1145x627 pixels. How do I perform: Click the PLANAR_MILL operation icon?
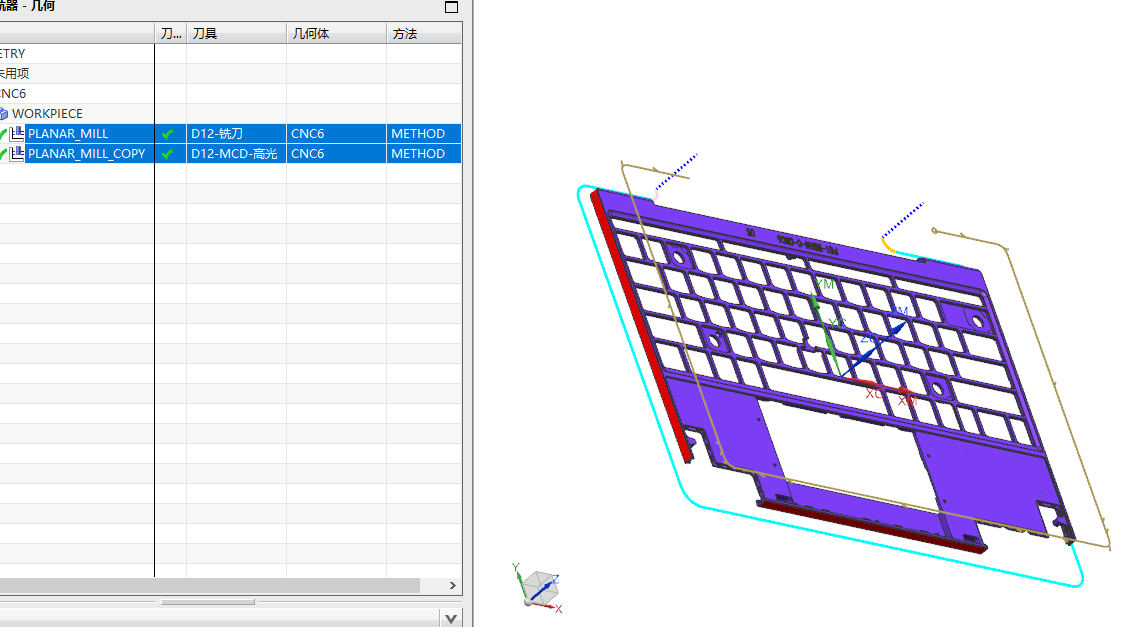[x=18, y=134]
